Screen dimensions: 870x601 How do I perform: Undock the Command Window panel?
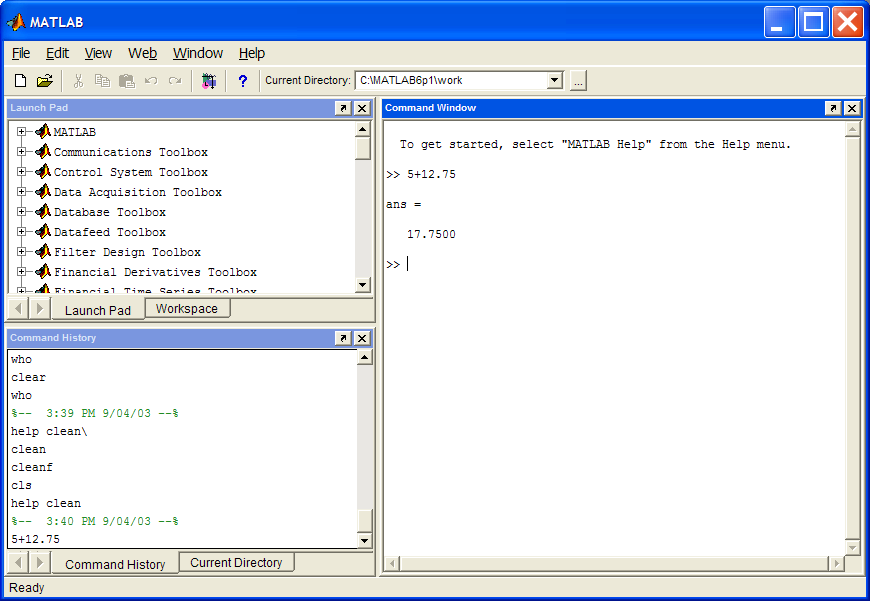(x=833, y=108)
